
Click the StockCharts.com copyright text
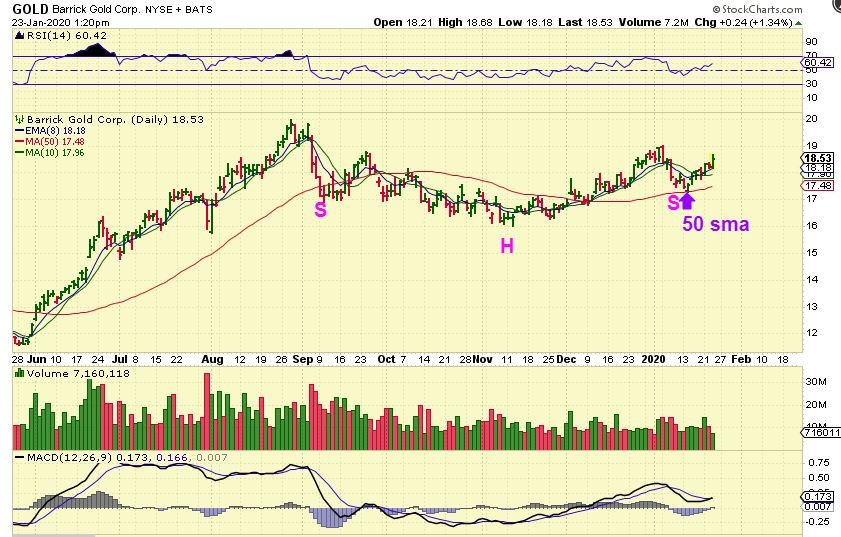click(x=757, y=9)
